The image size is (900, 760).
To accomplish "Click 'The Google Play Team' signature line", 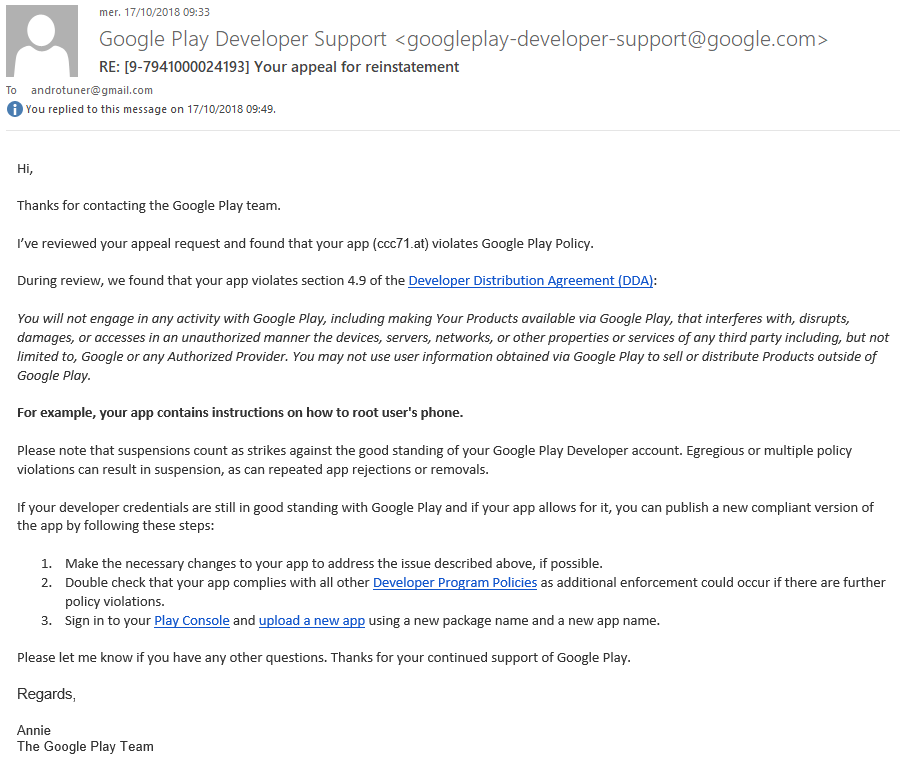I will [x=85, y=746].
